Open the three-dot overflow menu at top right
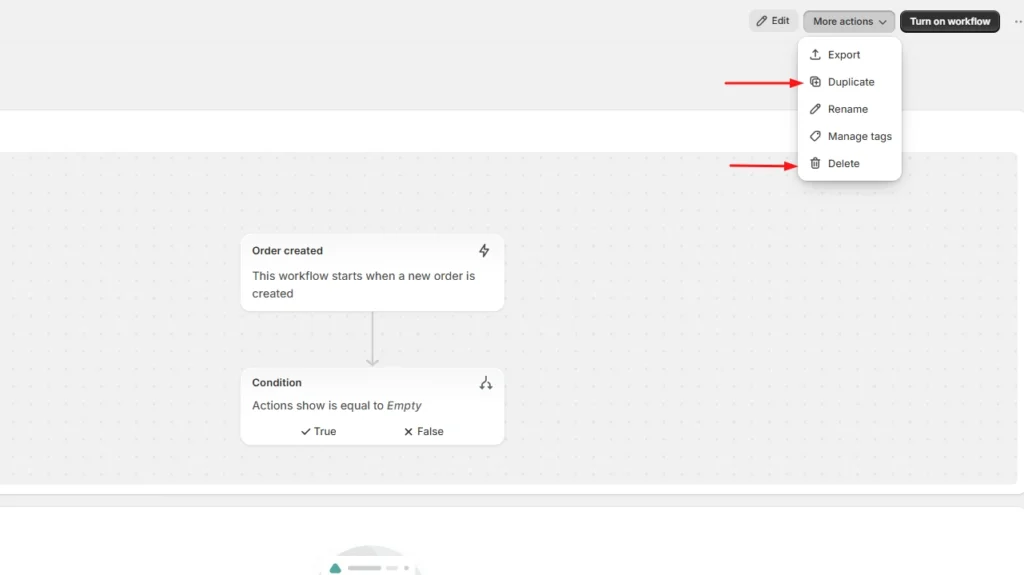The image size is (1024, 575). [1018, 22]
